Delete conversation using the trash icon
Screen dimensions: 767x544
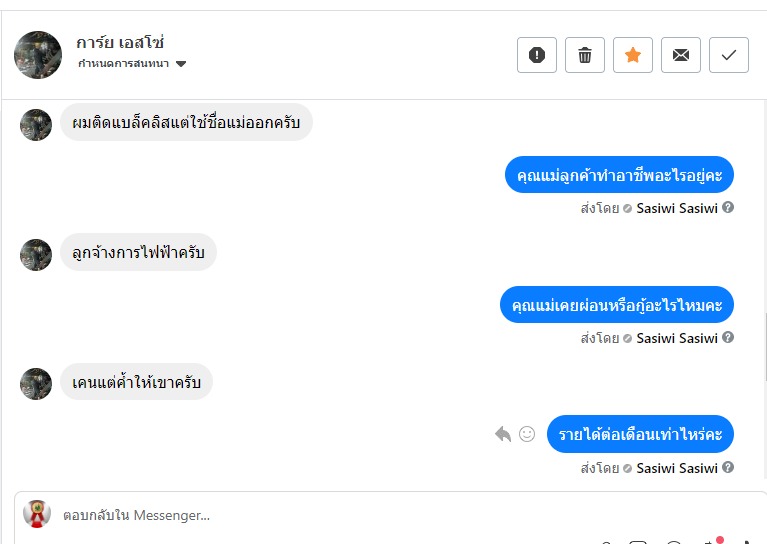tap(585, 55)
